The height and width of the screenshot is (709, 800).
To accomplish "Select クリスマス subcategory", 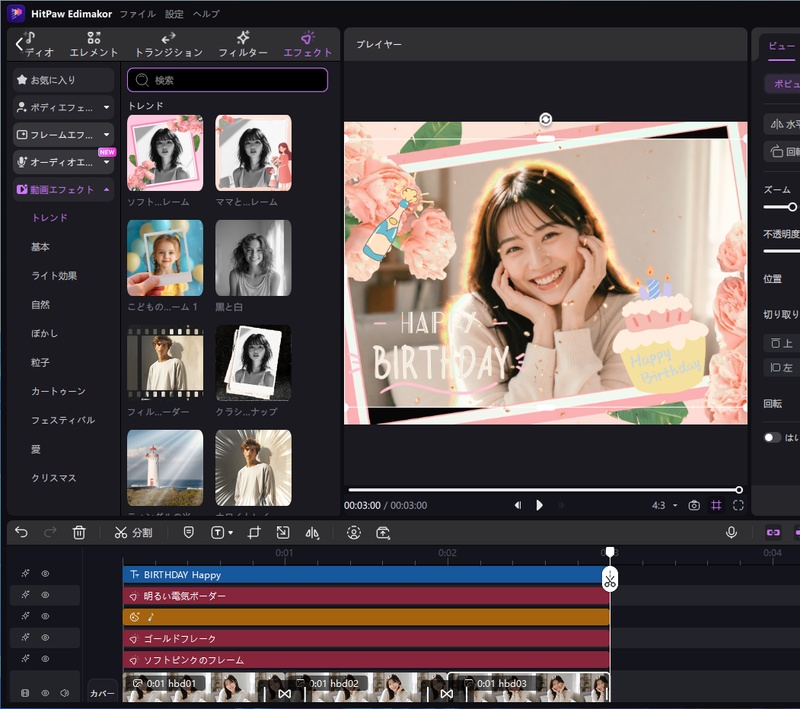I will (x=54, y=478).
